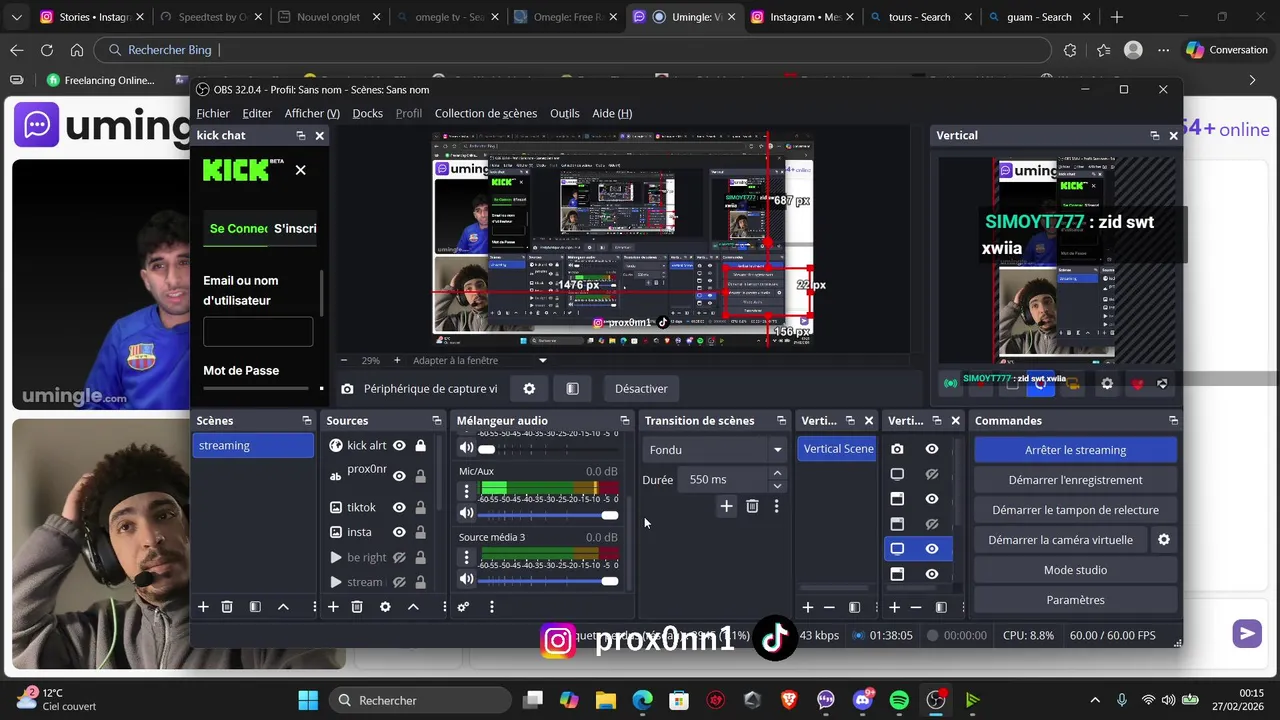Show hidden system tray icons chevron
Image resolution: width=1280 pixels, height=720 pixels.
click(1095, 700)
